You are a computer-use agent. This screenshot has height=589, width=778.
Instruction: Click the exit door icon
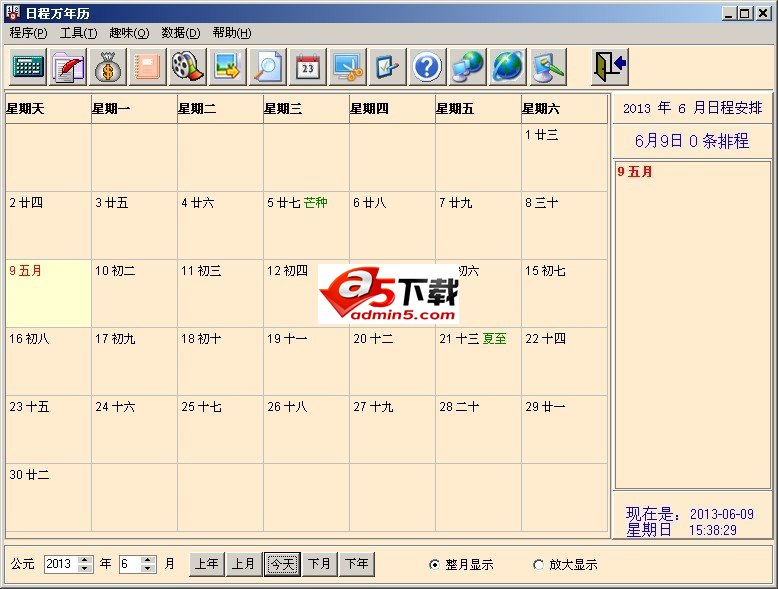[610, 66]
